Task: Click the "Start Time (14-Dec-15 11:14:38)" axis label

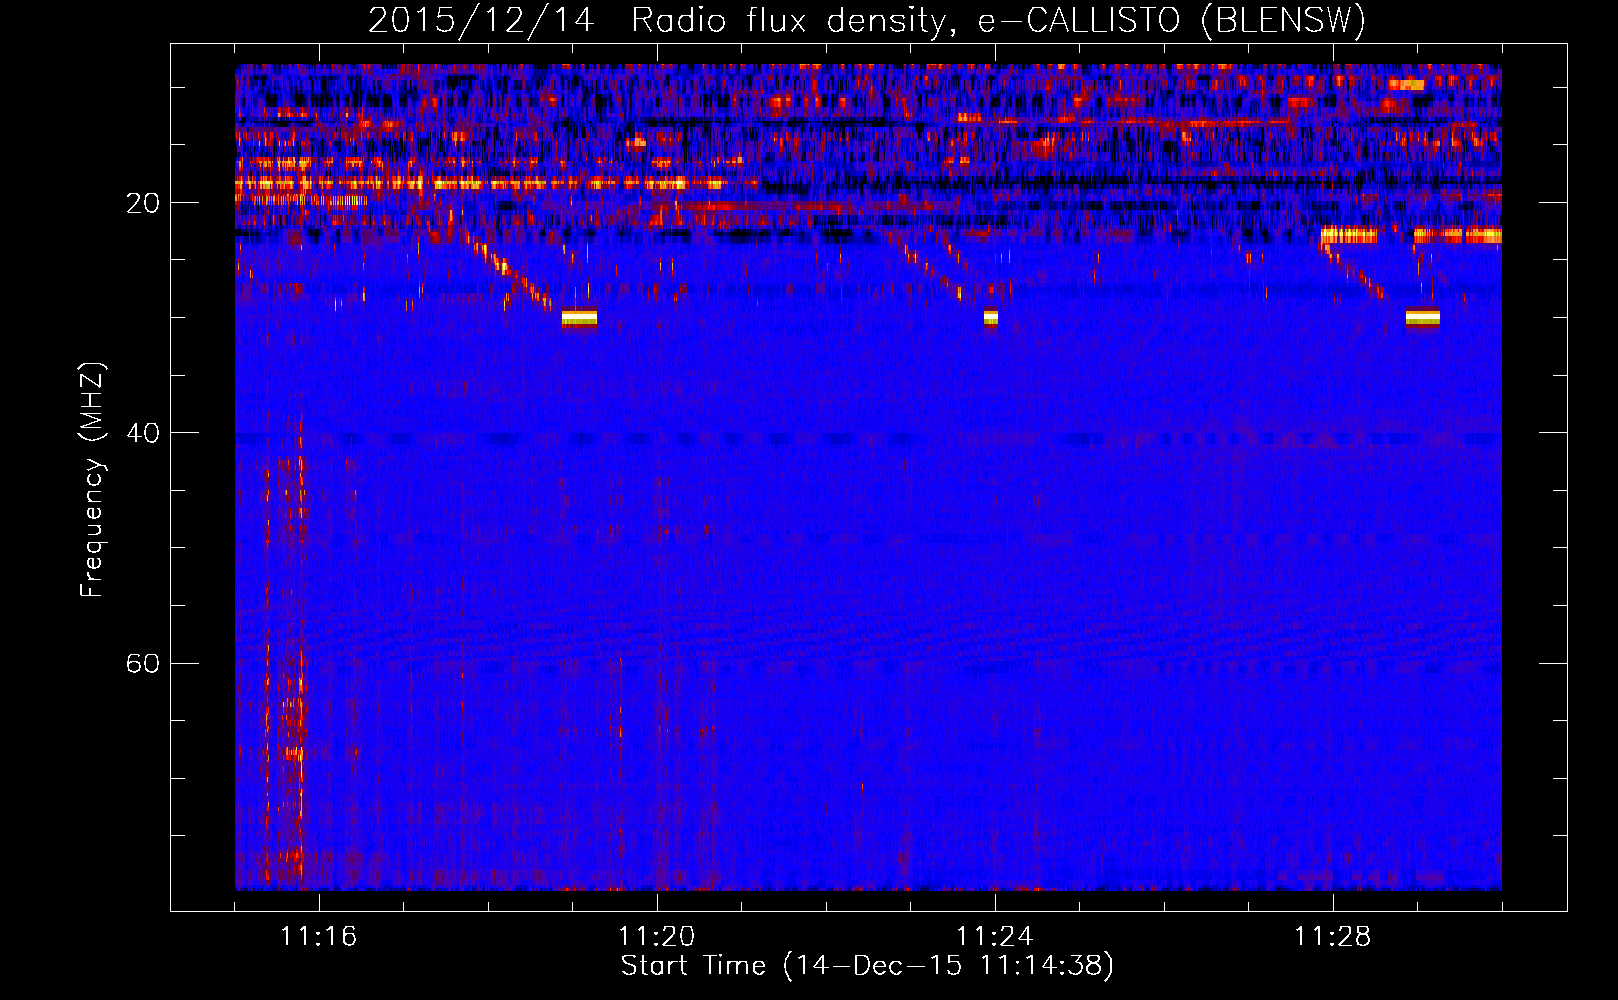Action: coord(867,966)
